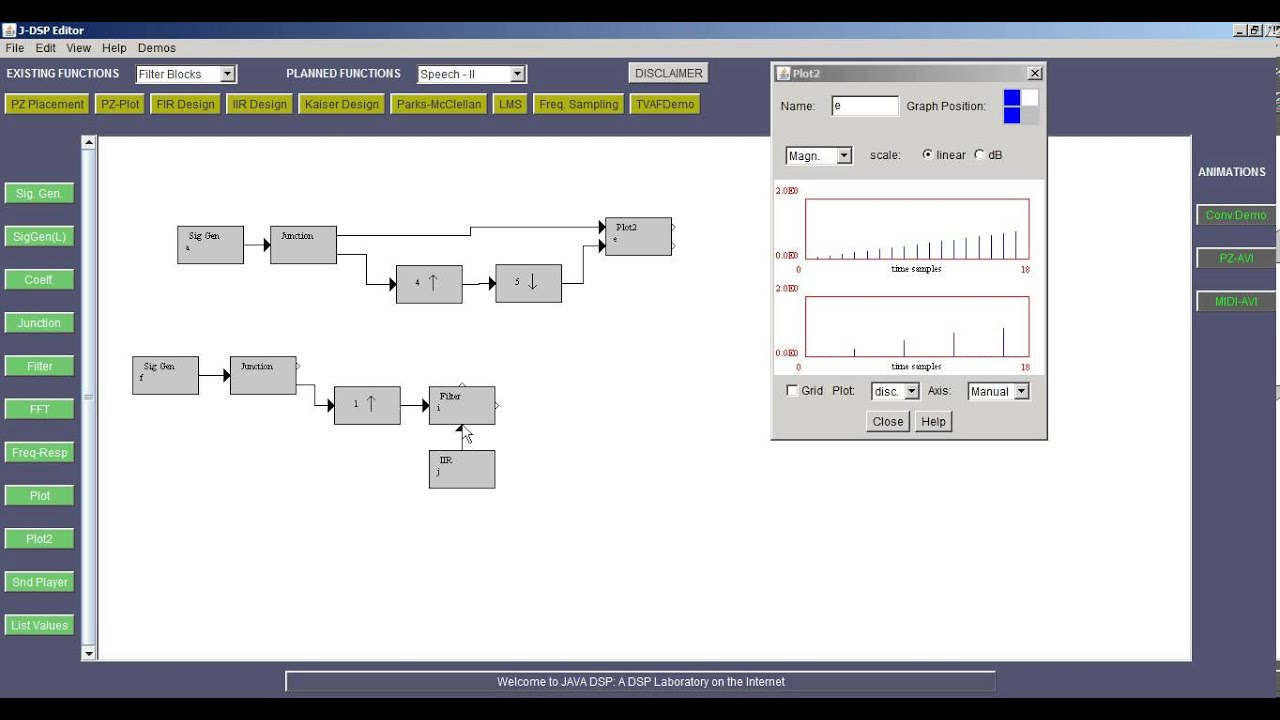The width and height of the screenshot is (1280, 720).
Task: Choose the Freq-Resp block tool
Action: point(39,453)
